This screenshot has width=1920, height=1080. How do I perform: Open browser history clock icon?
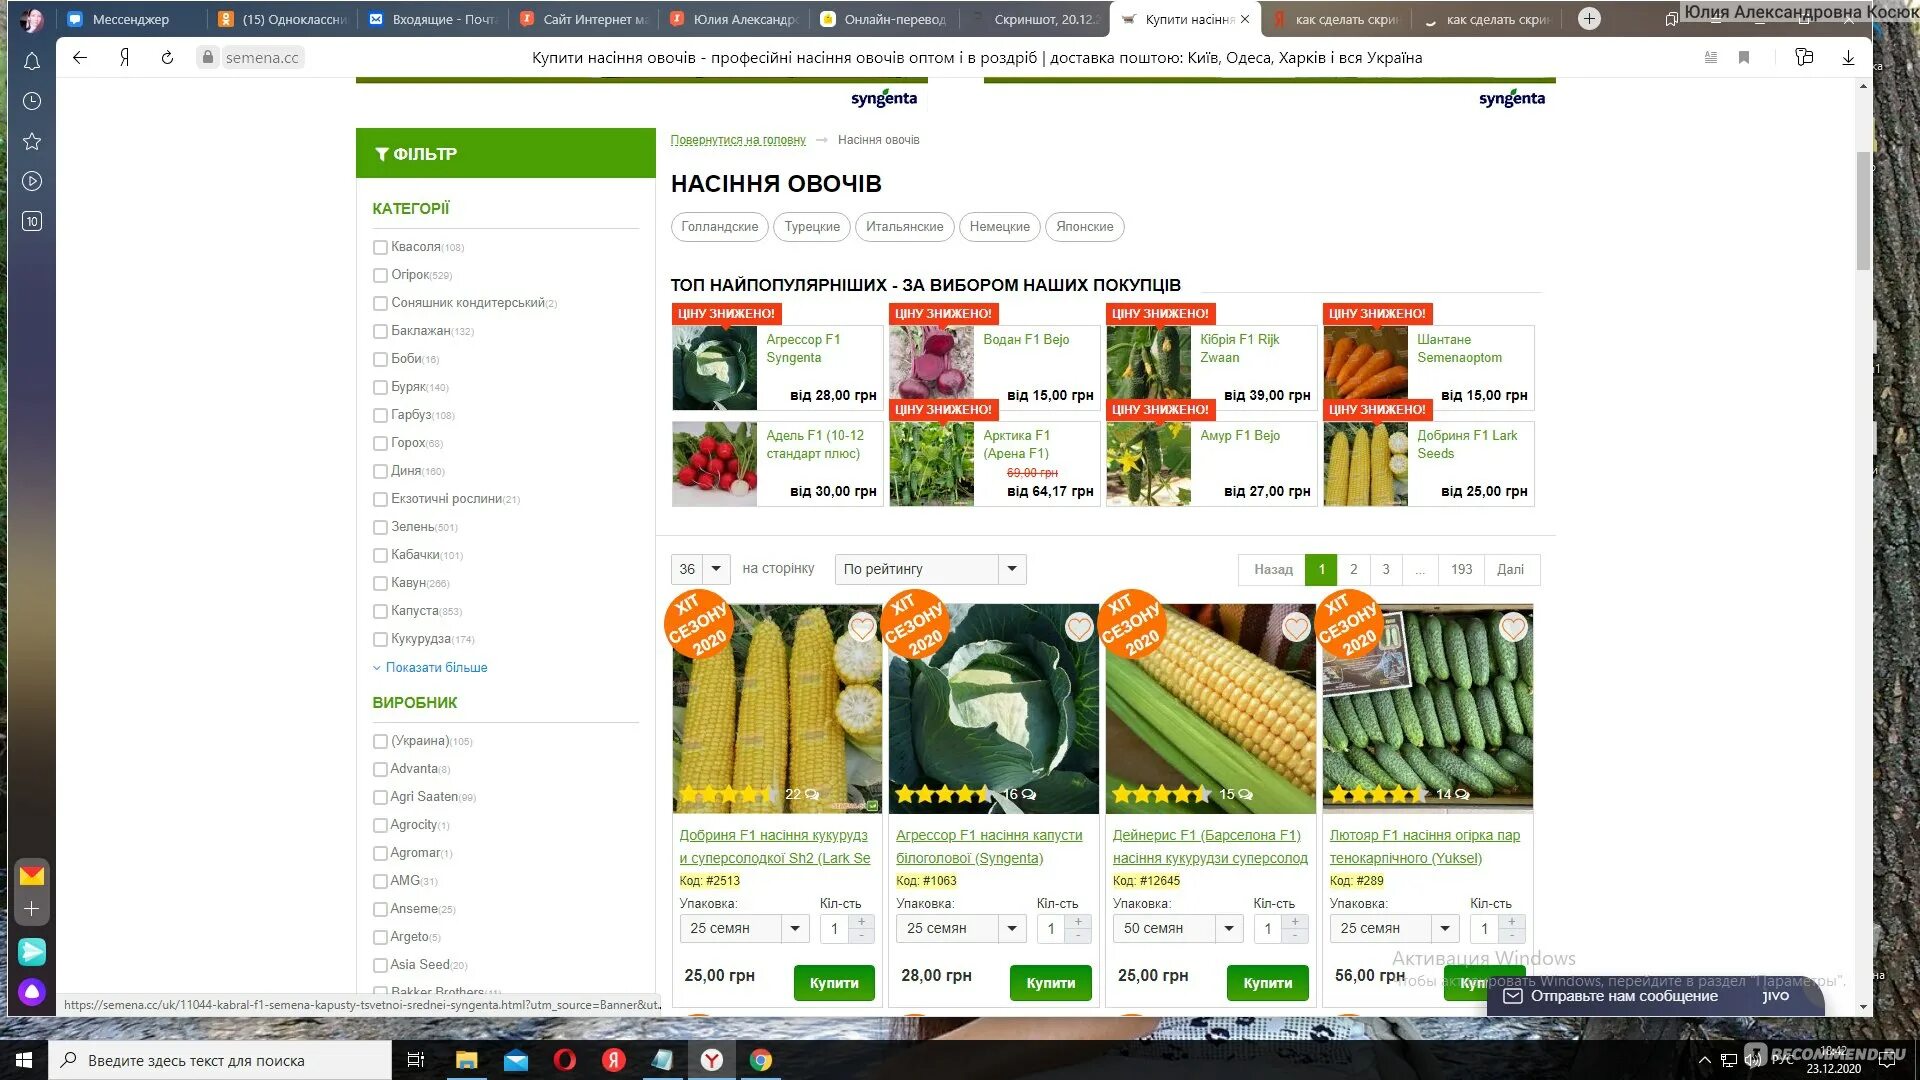pyautogui.click(x=32, y=101)
